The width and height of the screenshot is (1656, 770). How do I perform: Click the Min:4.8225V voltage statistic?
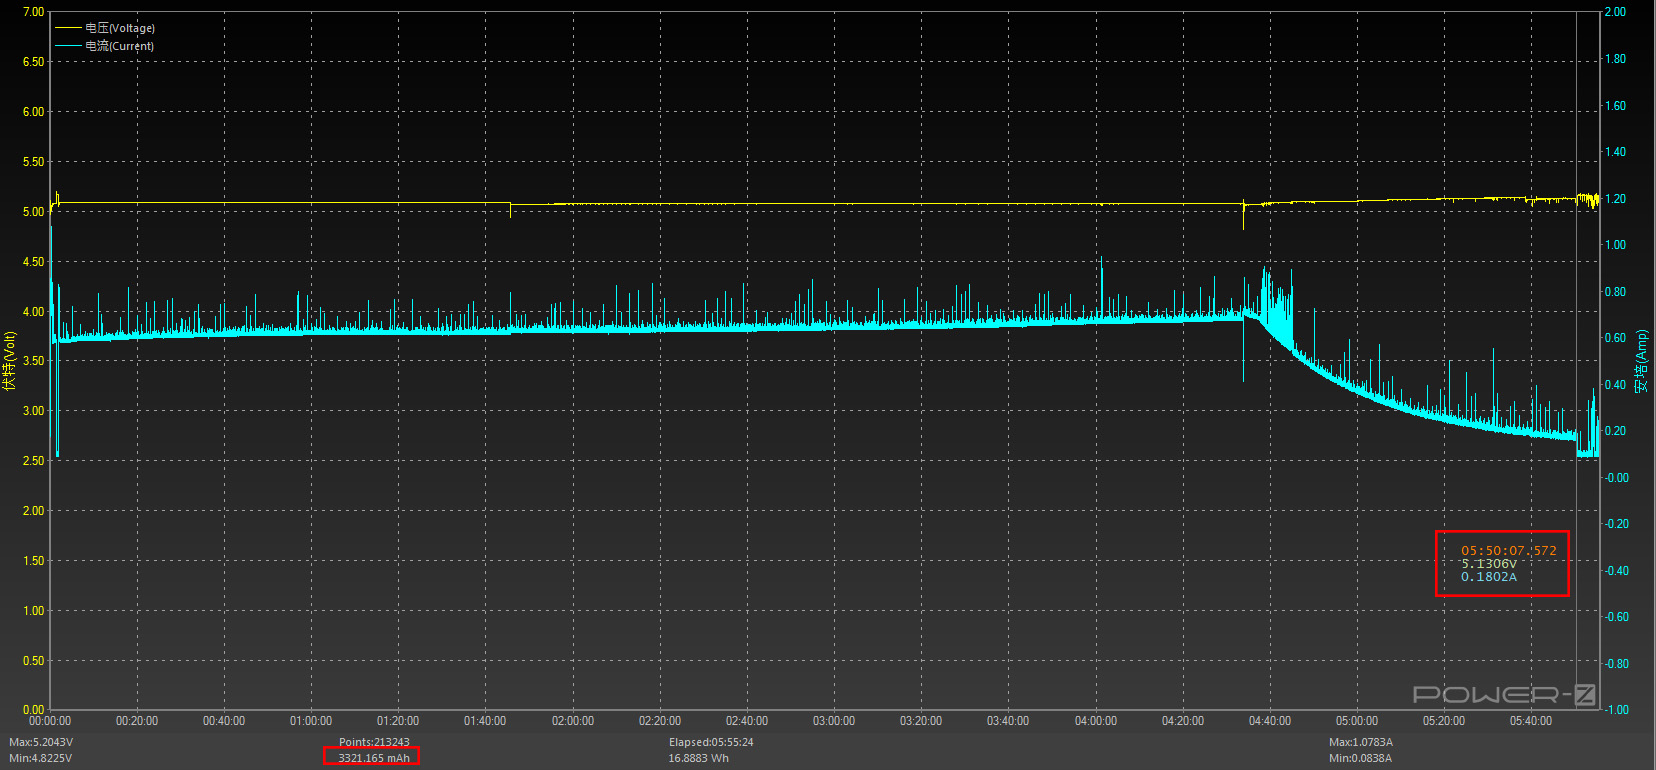[x=40, y=758]
